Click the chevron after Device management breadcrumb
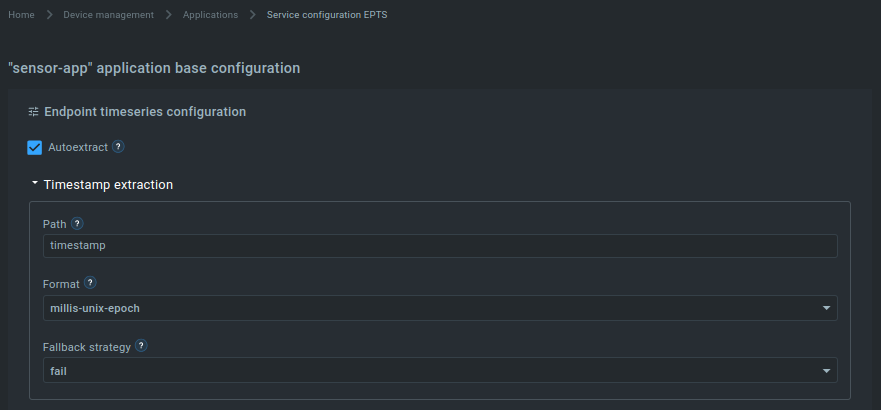 tap(169, 15)
